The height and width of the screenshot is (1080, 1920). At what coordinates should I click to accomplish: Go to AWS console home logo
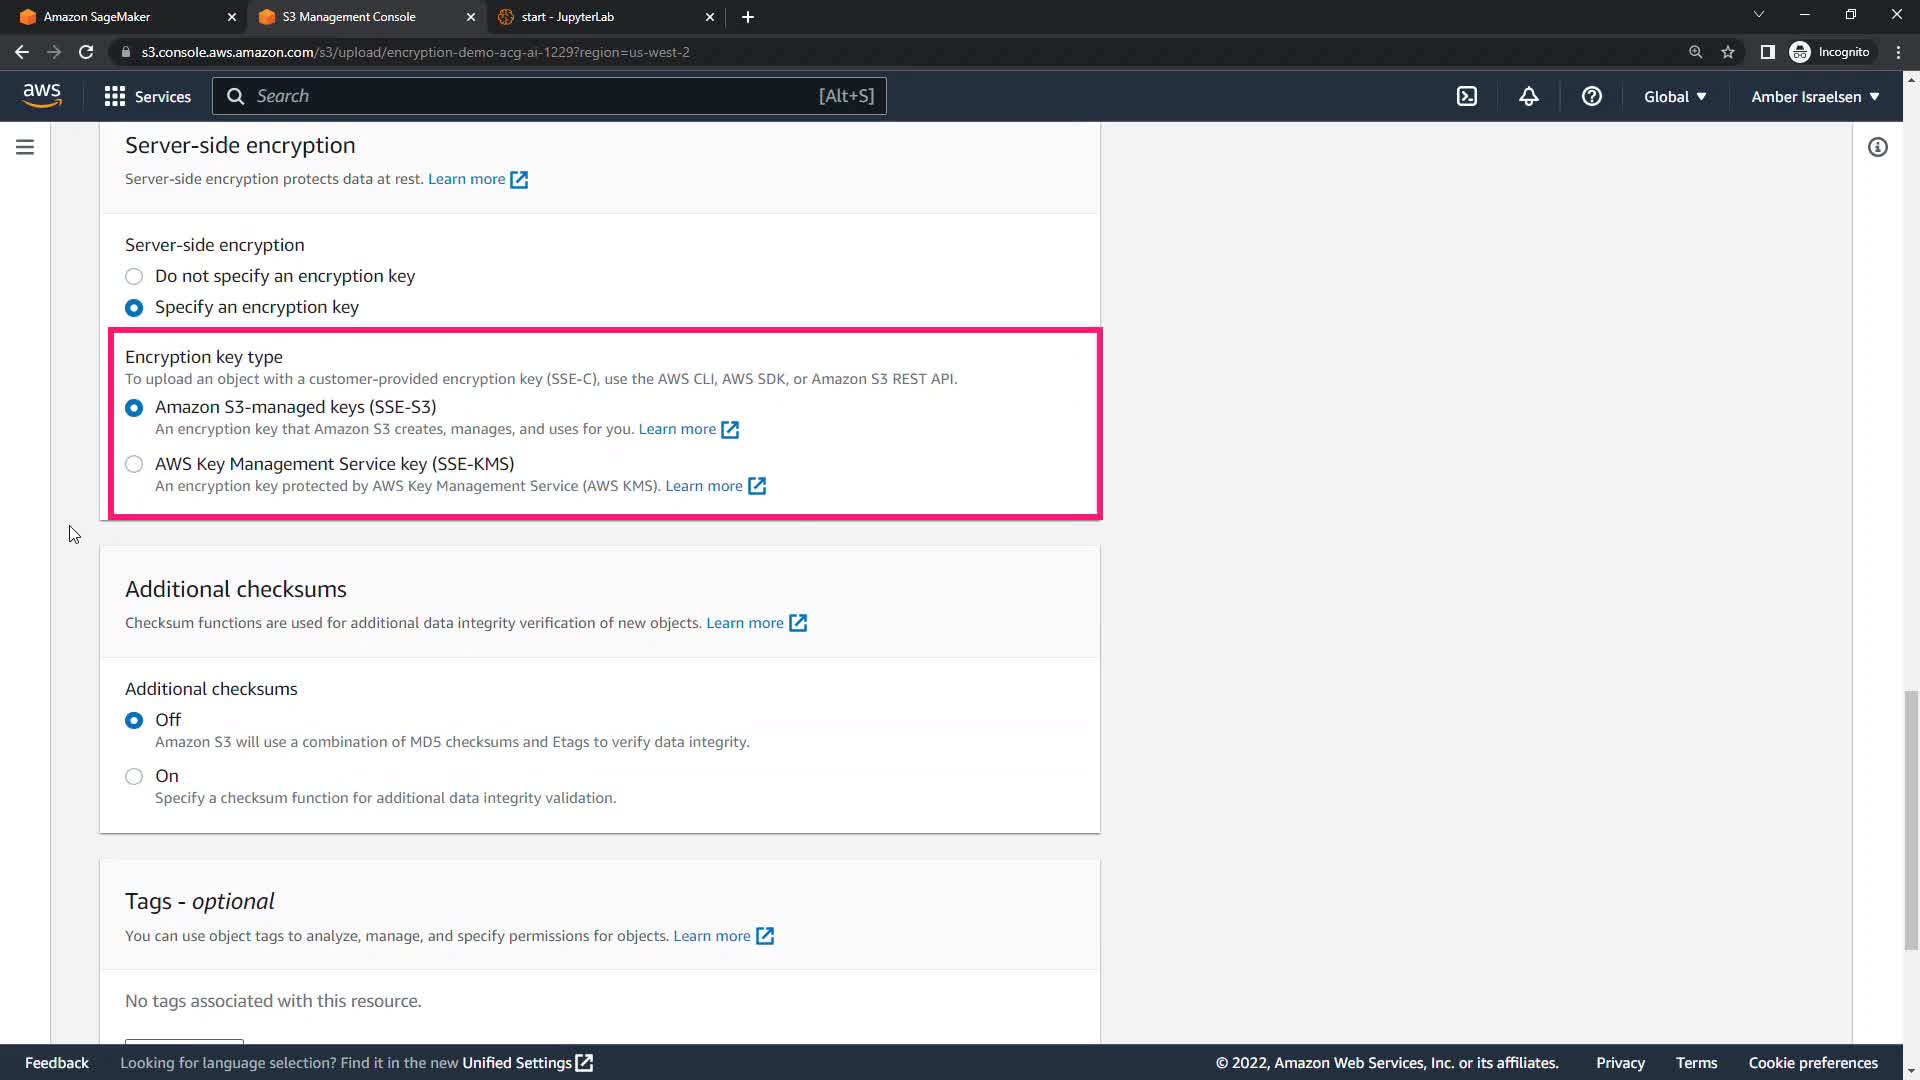point(42,95)
